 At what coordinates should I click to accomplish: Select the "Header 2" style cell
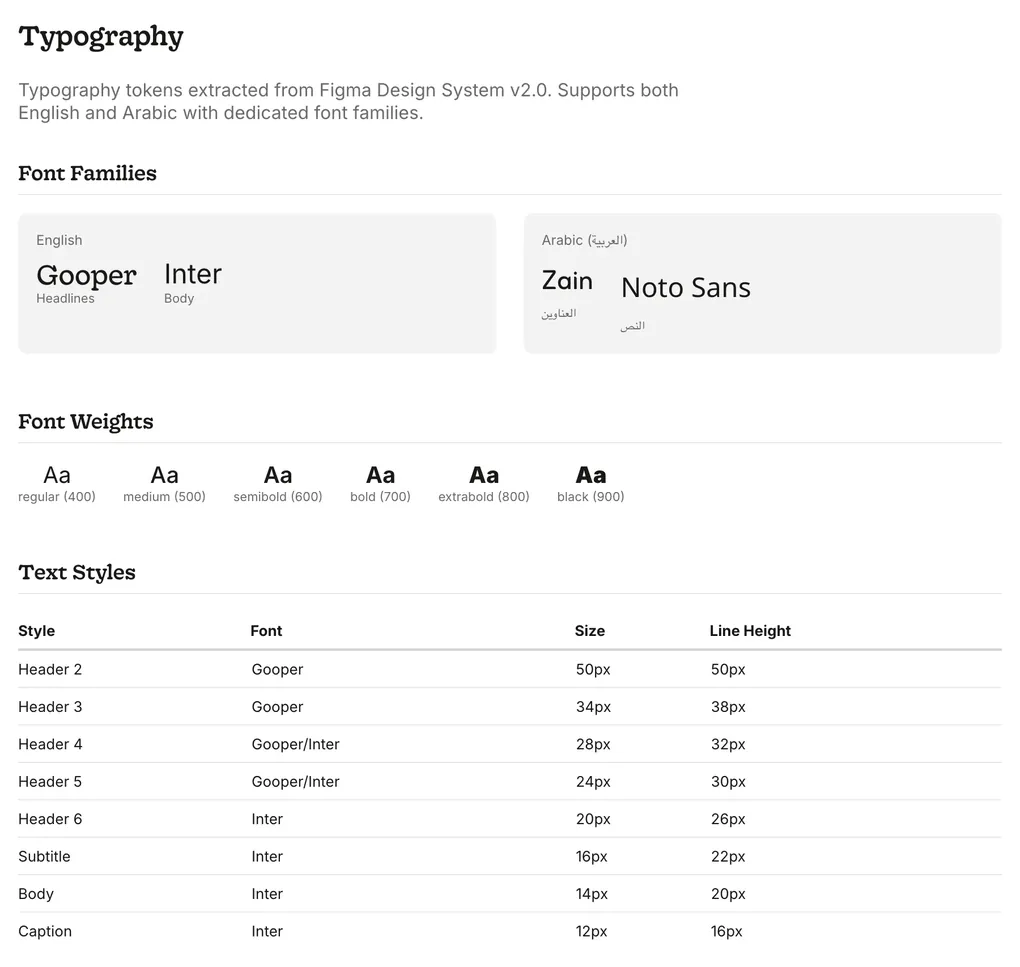coord(50,669)
